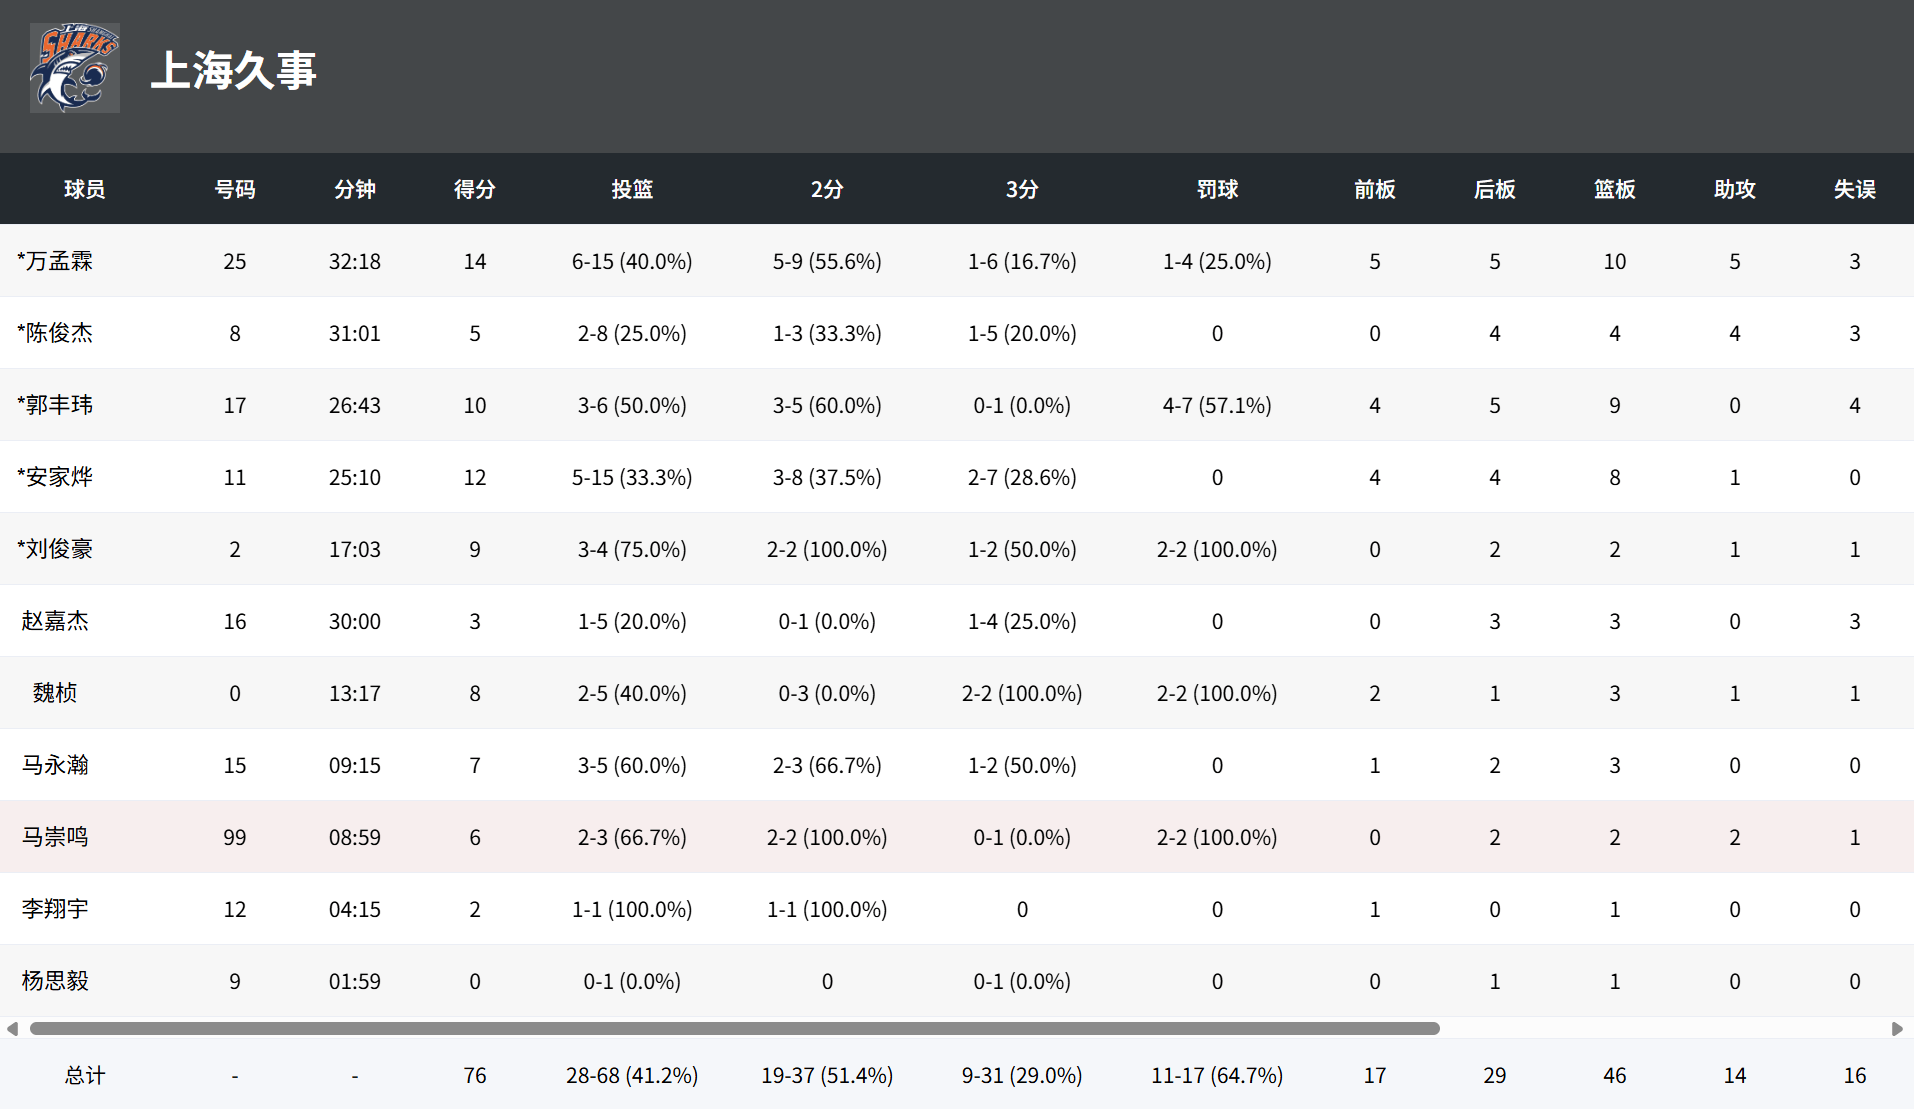Select player *安家烨
1914x1109 pixels.
(55, 477)
